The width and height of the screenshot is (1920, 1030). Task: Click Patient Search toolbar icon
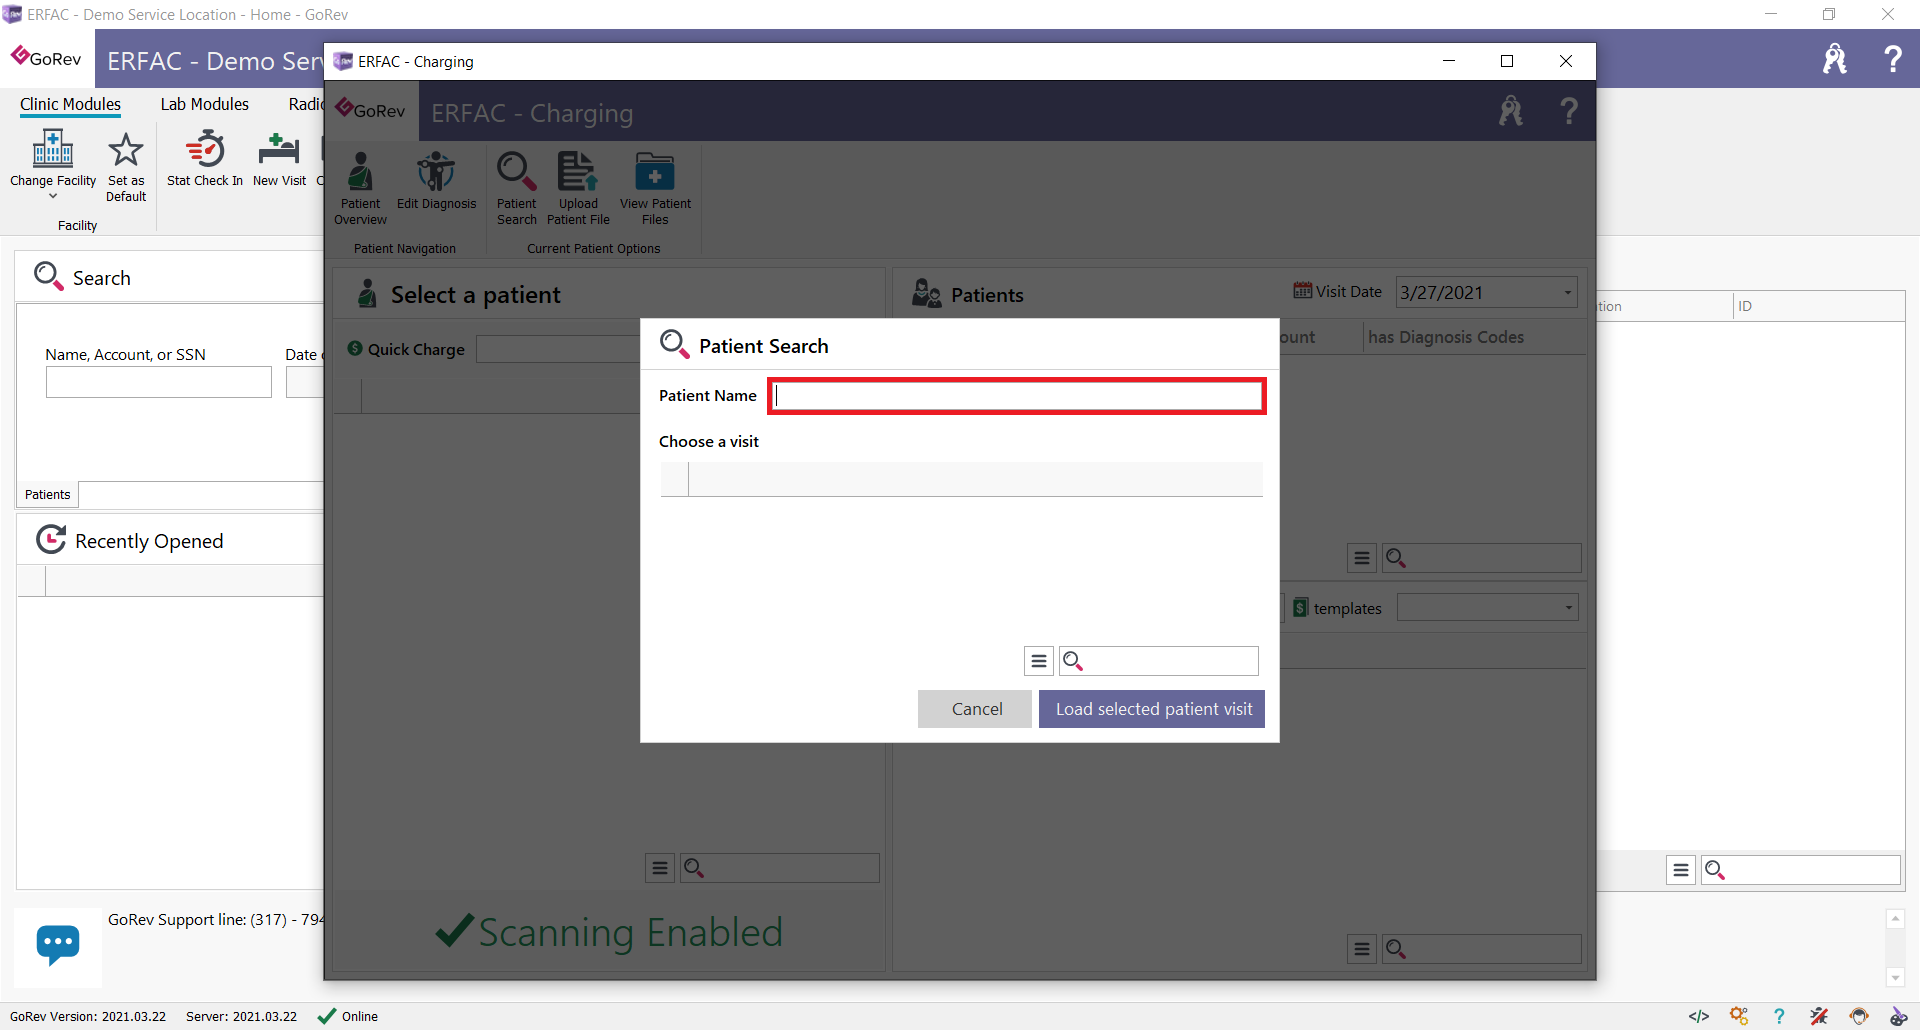point(517,189)
